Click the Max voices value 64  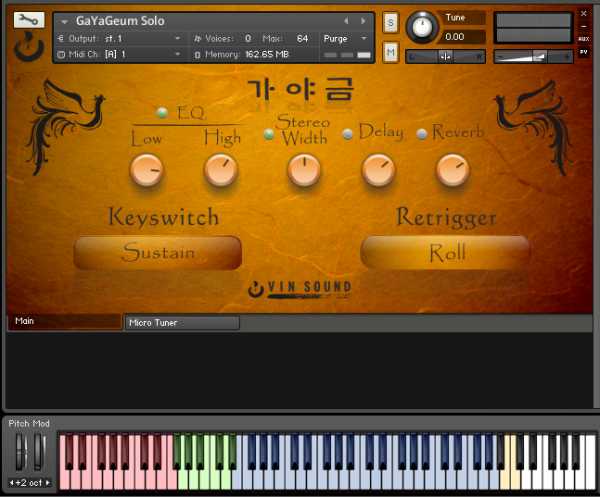point(302,38)
